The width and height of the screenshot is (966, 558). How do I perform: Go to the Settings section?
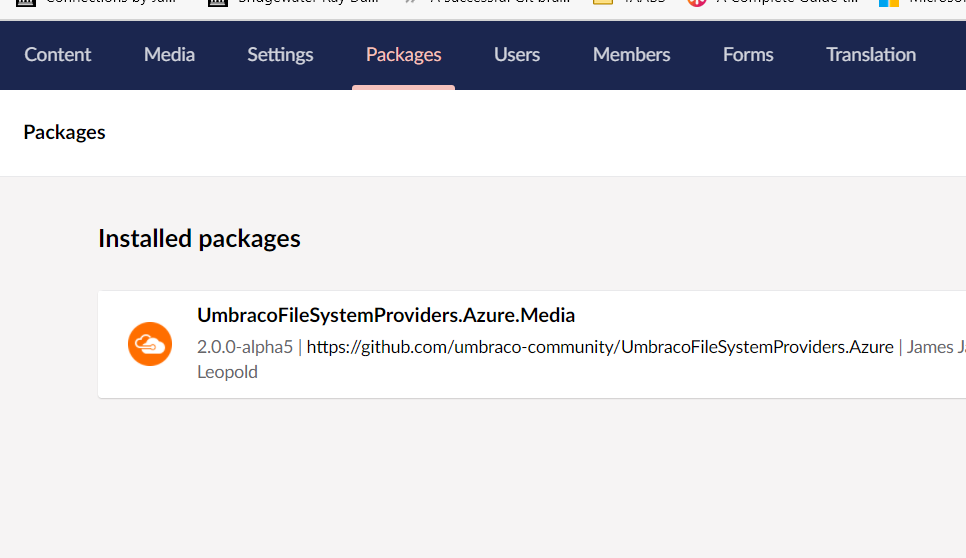(x=280, y=55)
